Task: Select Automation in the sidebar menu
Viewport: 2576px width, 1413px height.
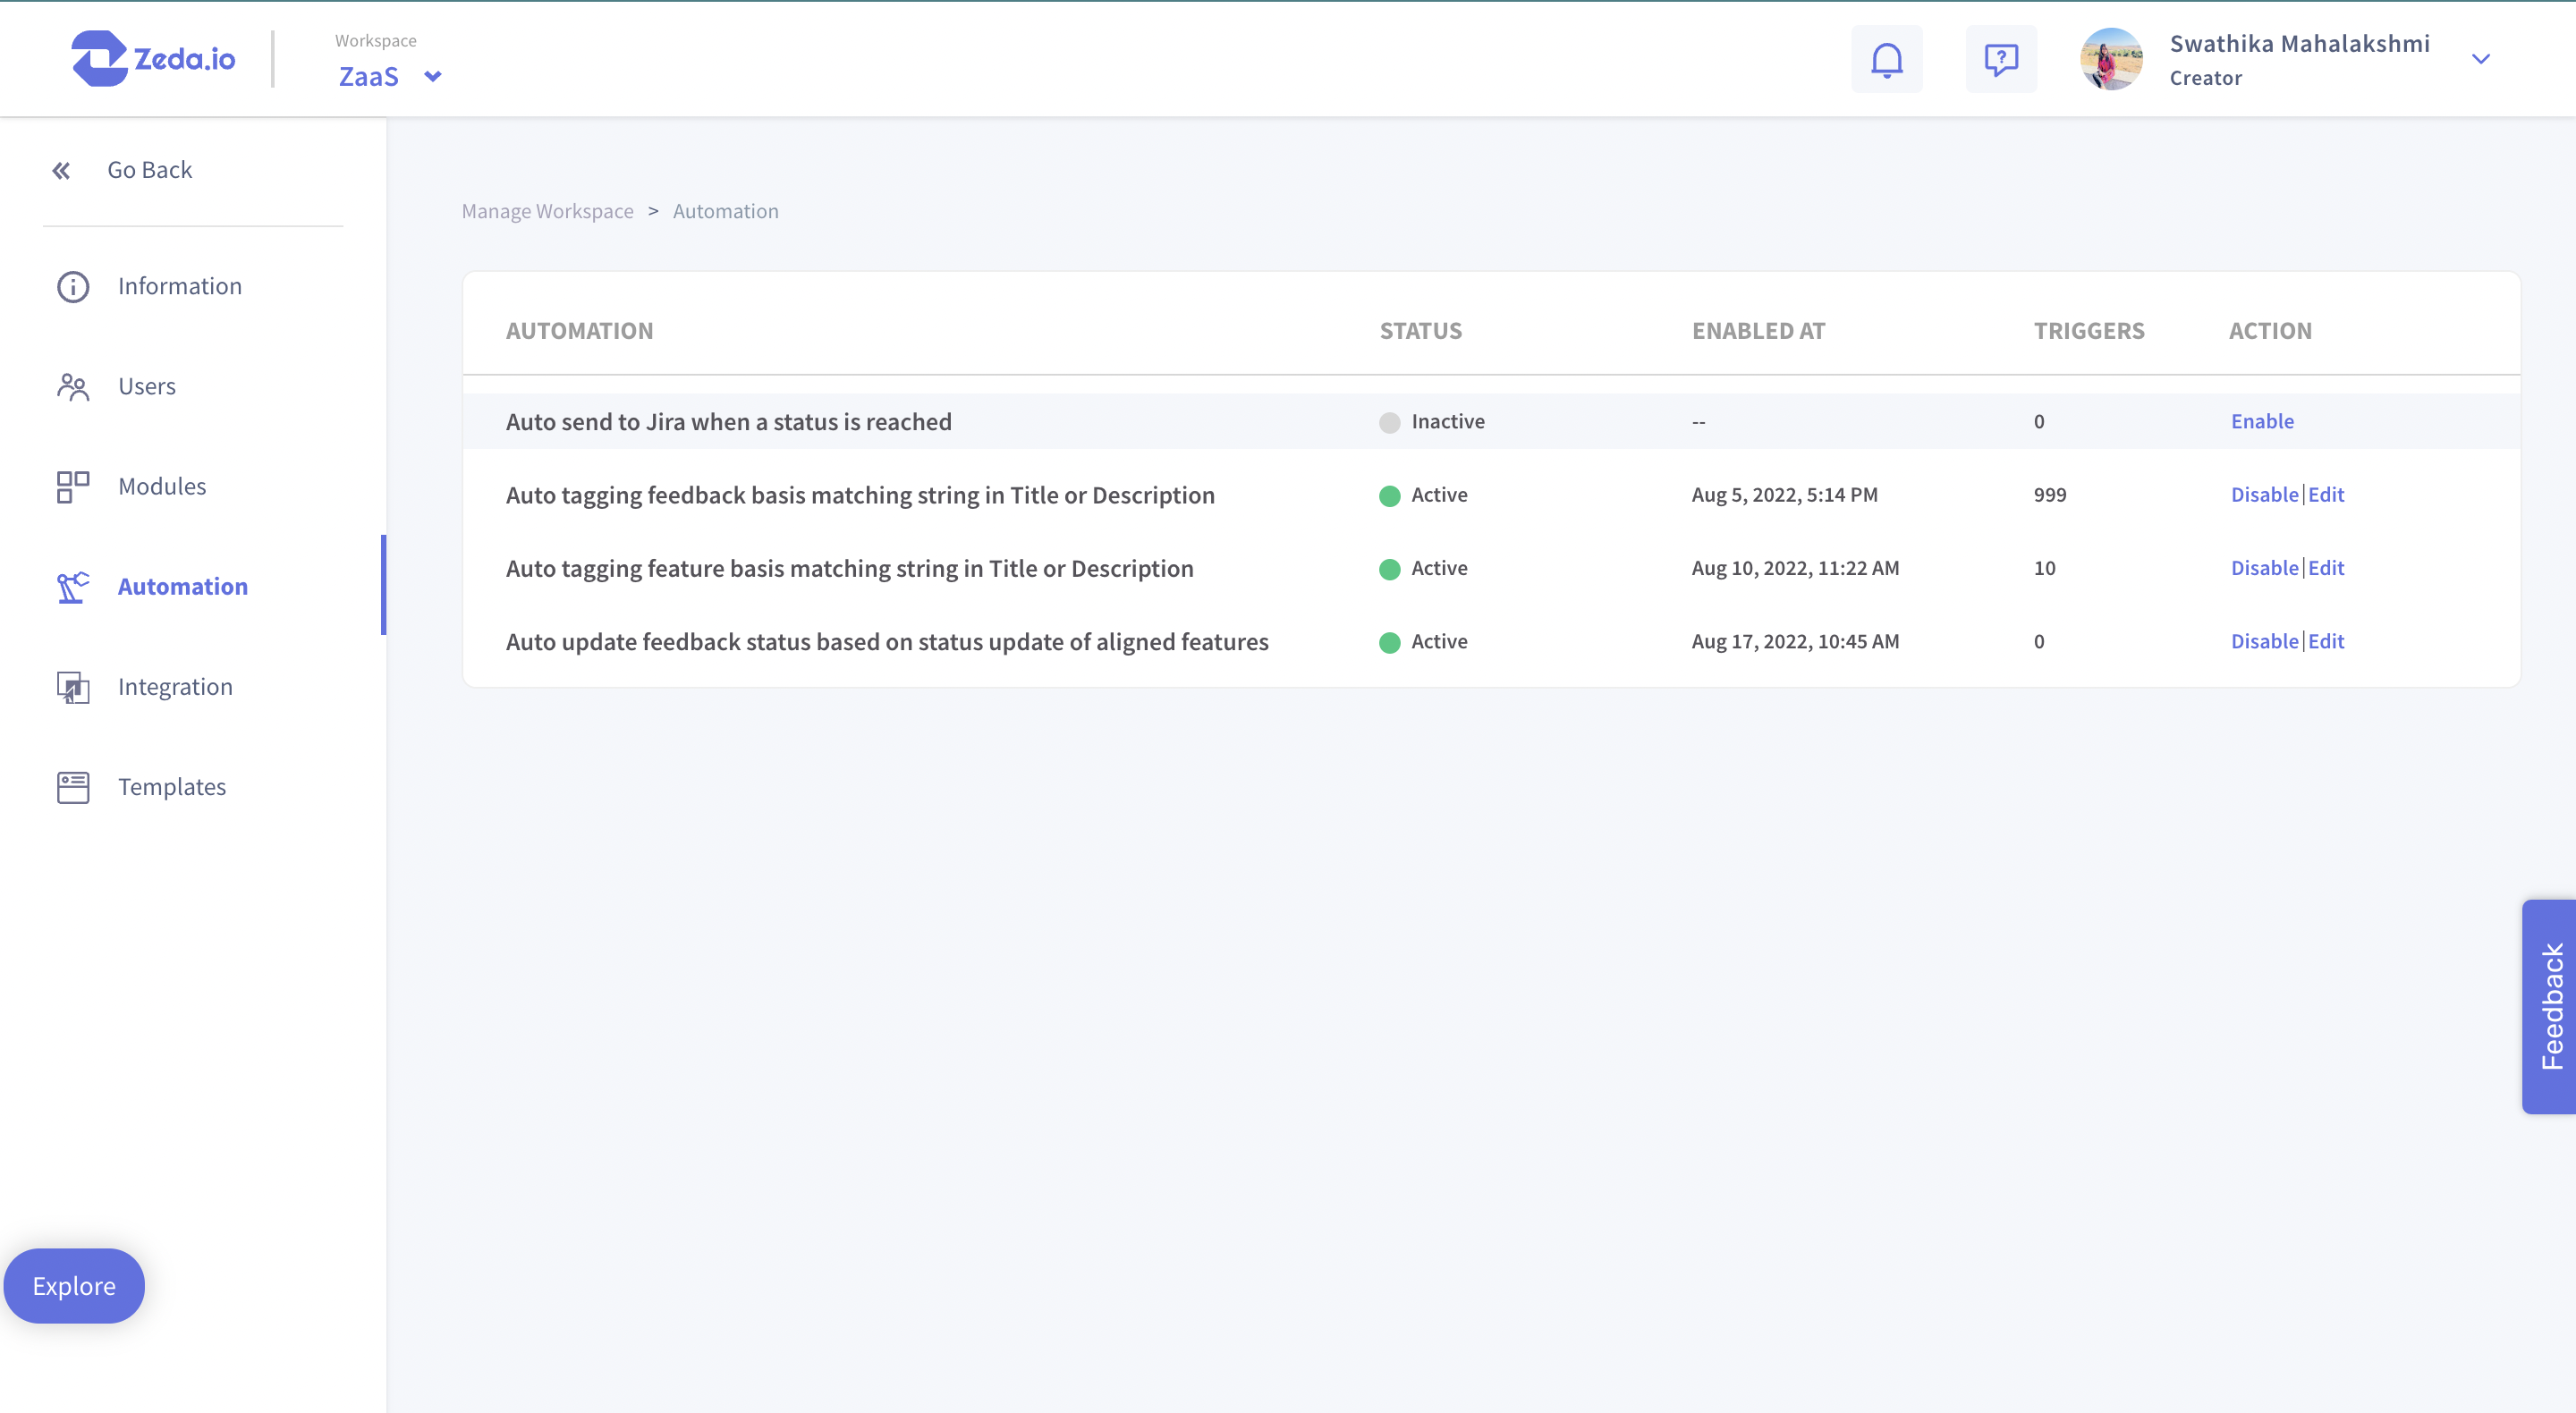Action: [182, 586]
